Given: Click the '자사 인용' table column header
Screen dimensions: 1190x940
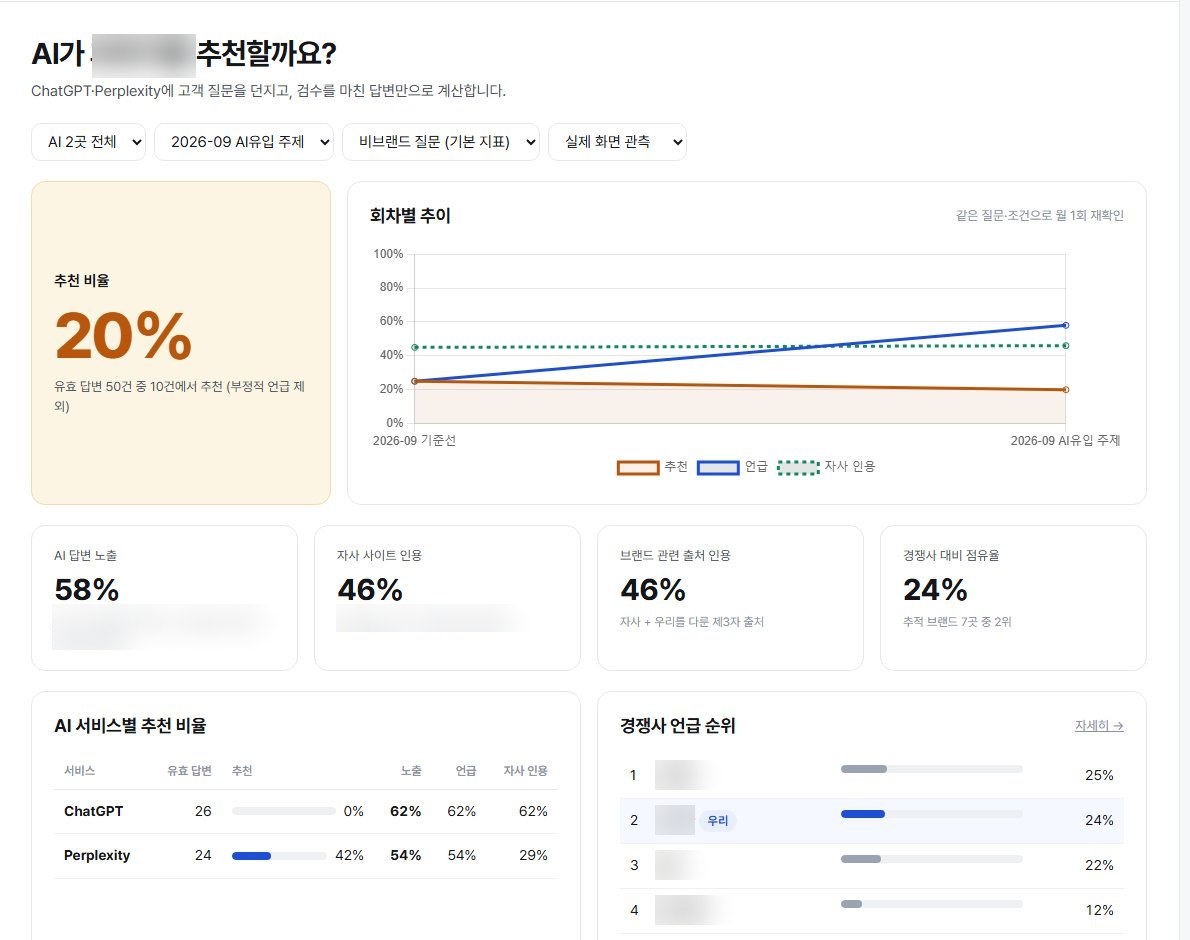Looking at the screenshot, I should 525,771.
